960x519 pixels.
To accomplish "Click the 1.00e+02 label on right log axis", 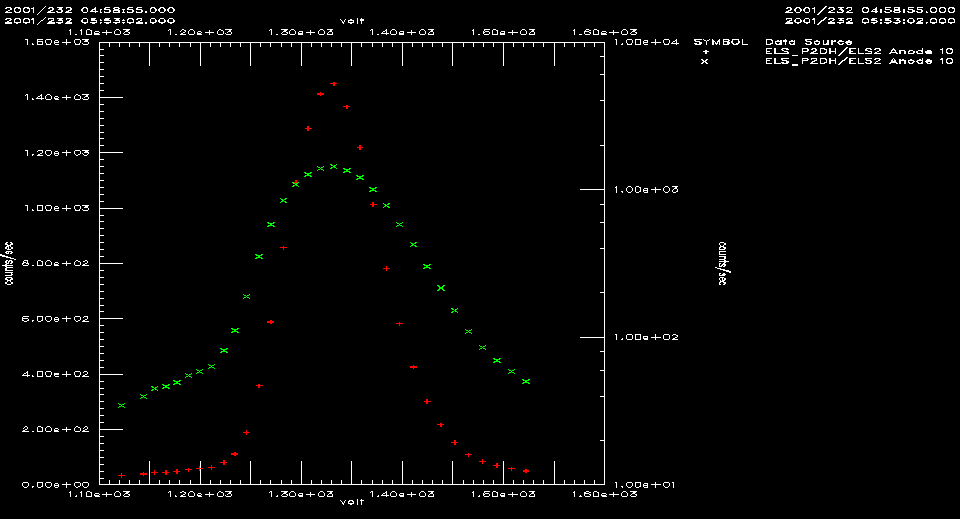I will pyautogui.click(x=646, y=337).
